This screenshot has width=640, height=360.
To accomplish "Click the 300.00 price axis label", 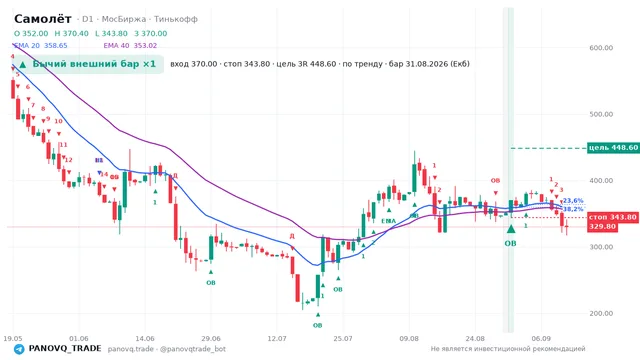I will (x=601, y=247).
